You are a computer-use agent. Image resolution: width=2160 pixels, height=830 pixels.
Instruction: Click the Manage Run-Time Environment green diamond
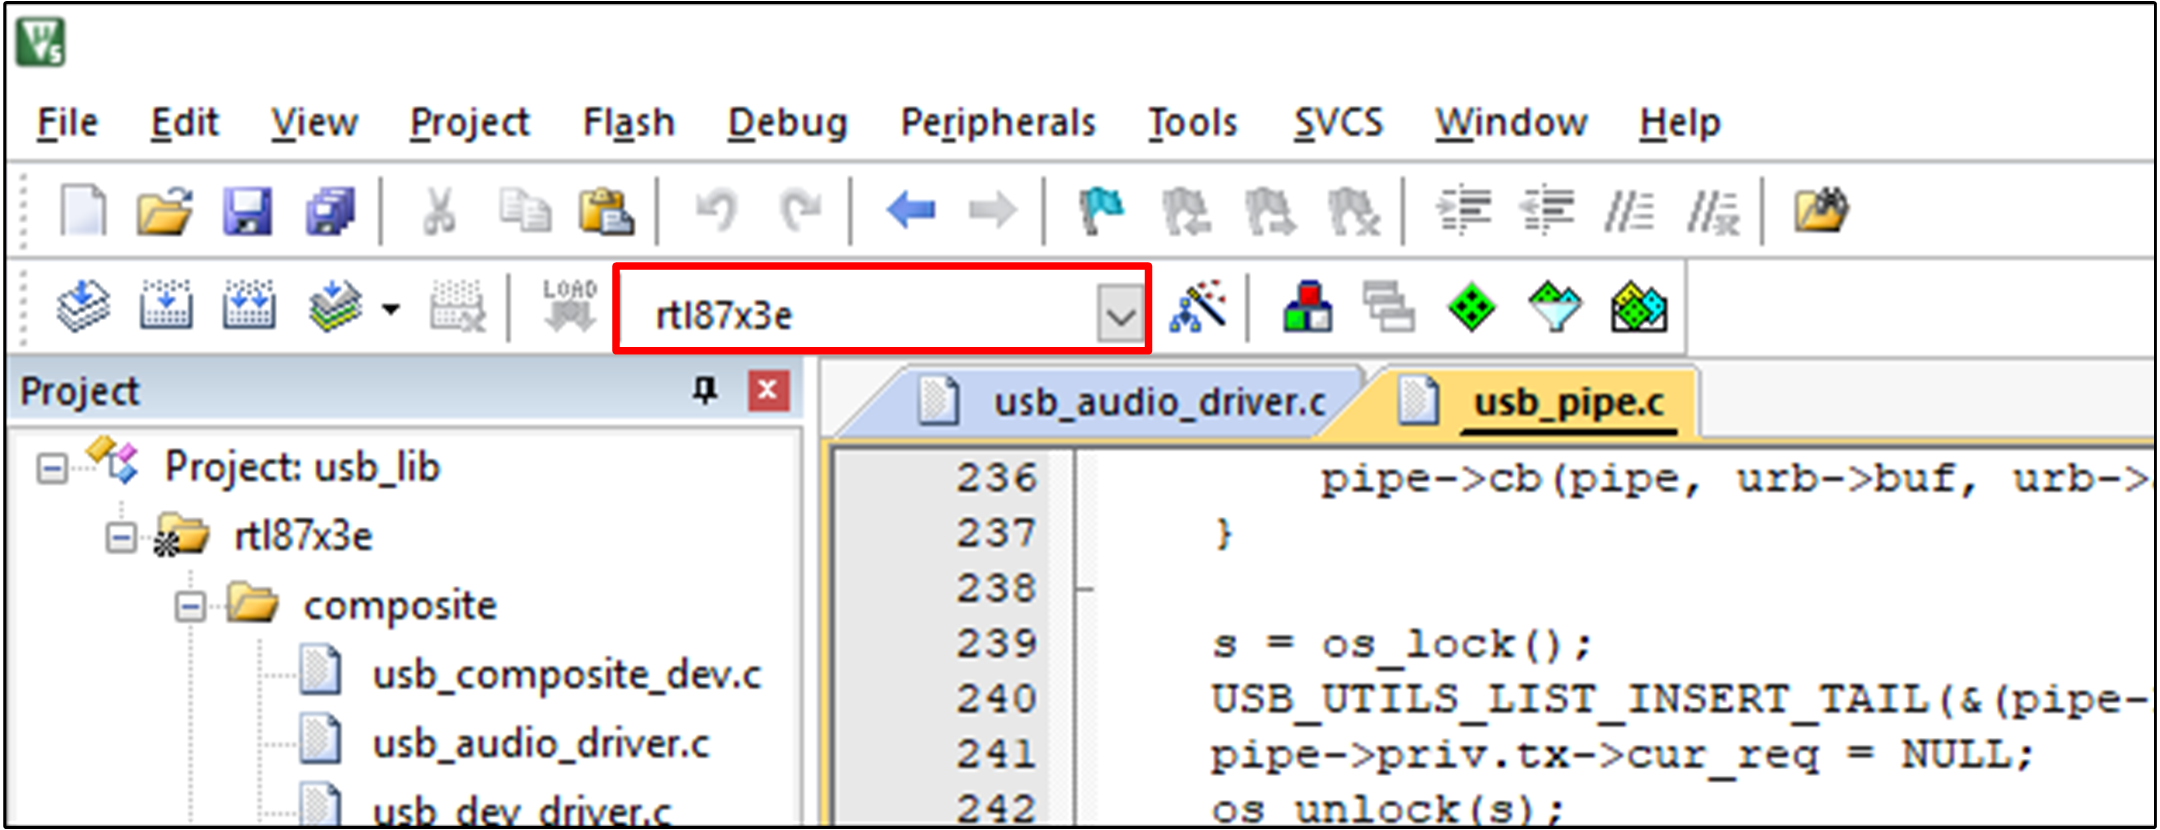coord(1472,306)
